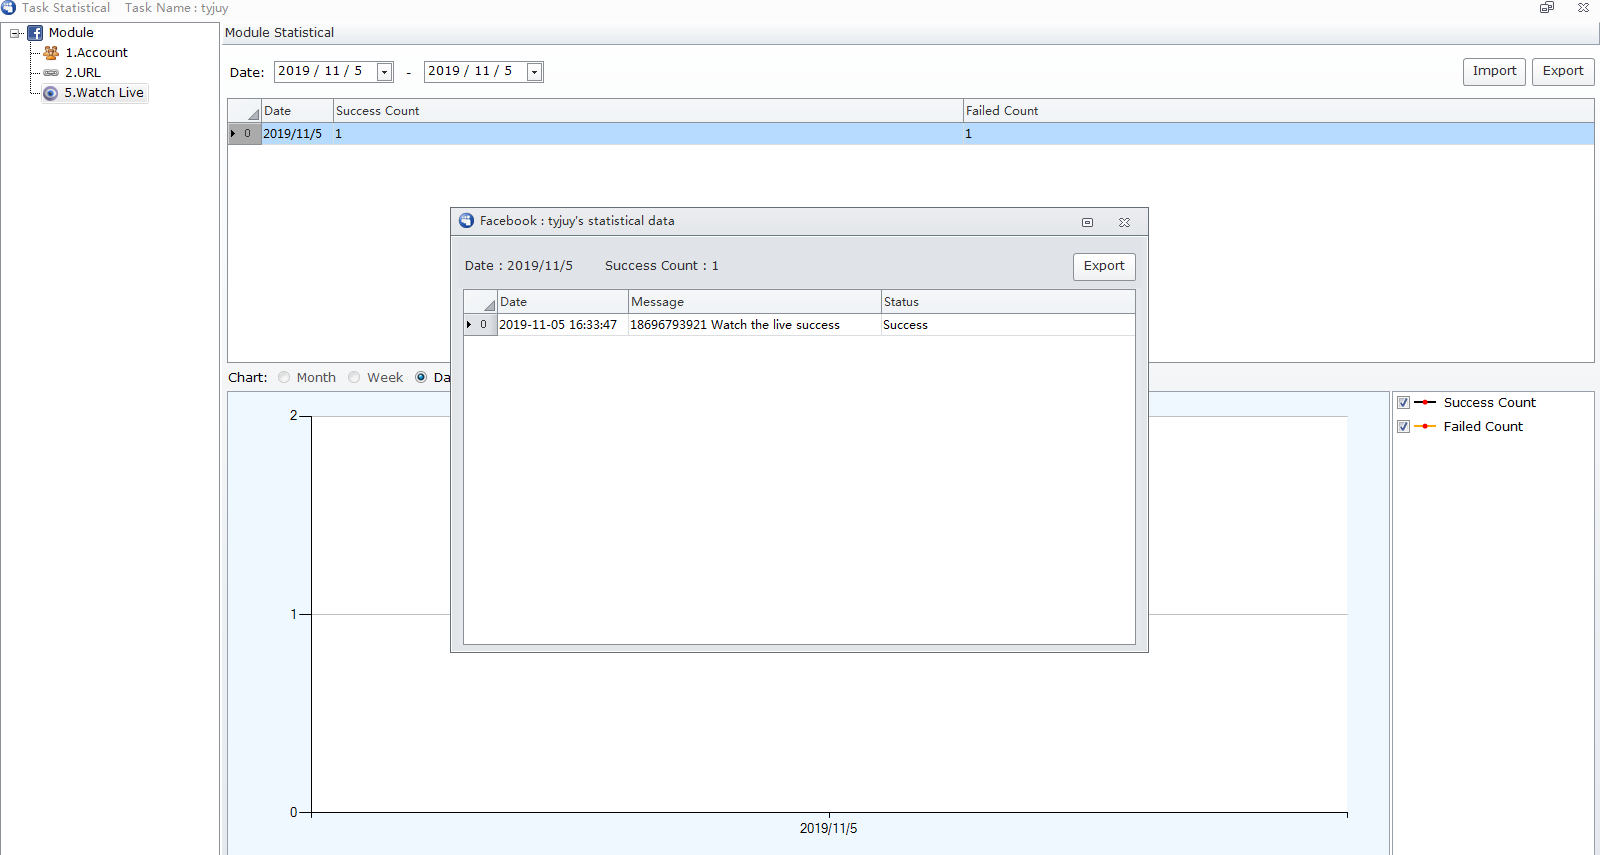Sort by Success Count column header
The image size is (1600, 855).
pos(648,111)
